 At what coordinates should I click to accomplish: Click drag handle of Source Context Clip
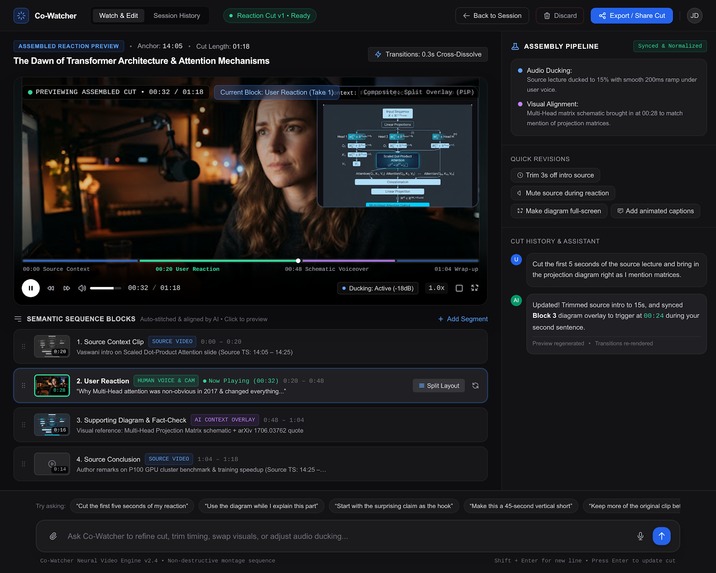(x=24, y=347)
